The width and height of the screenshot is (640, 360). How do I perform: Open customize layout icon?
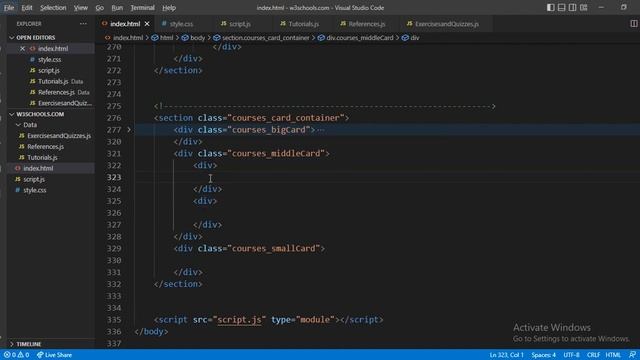(x=584, y=7)
